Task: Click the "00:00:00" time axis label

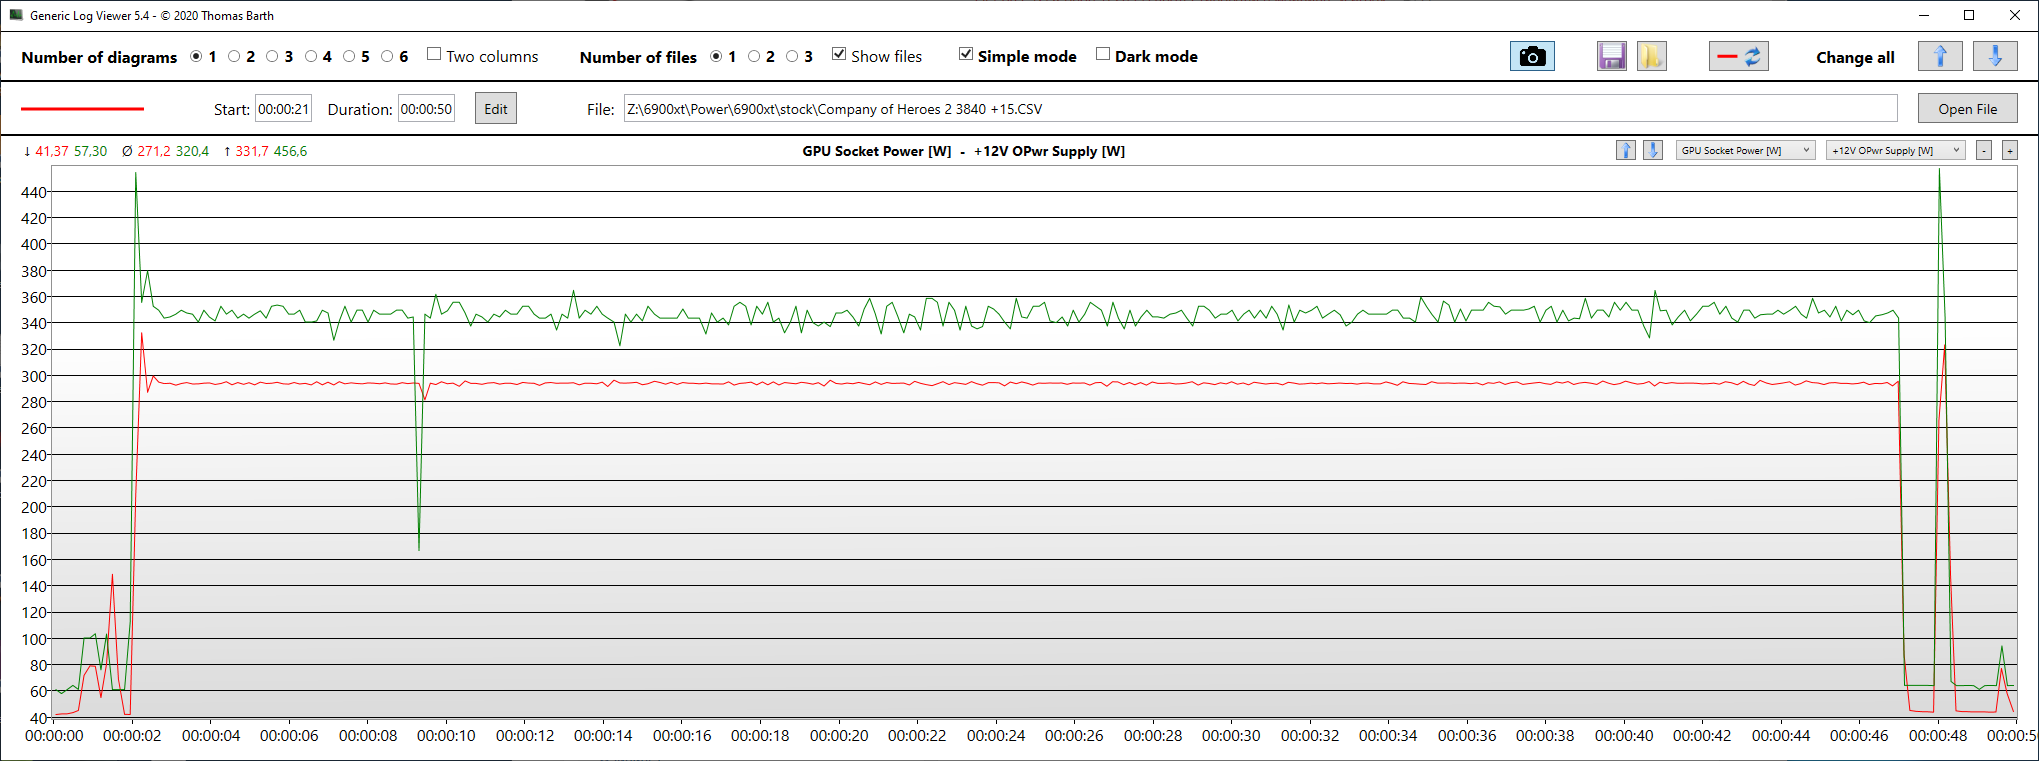Action: tap(54, 736)
